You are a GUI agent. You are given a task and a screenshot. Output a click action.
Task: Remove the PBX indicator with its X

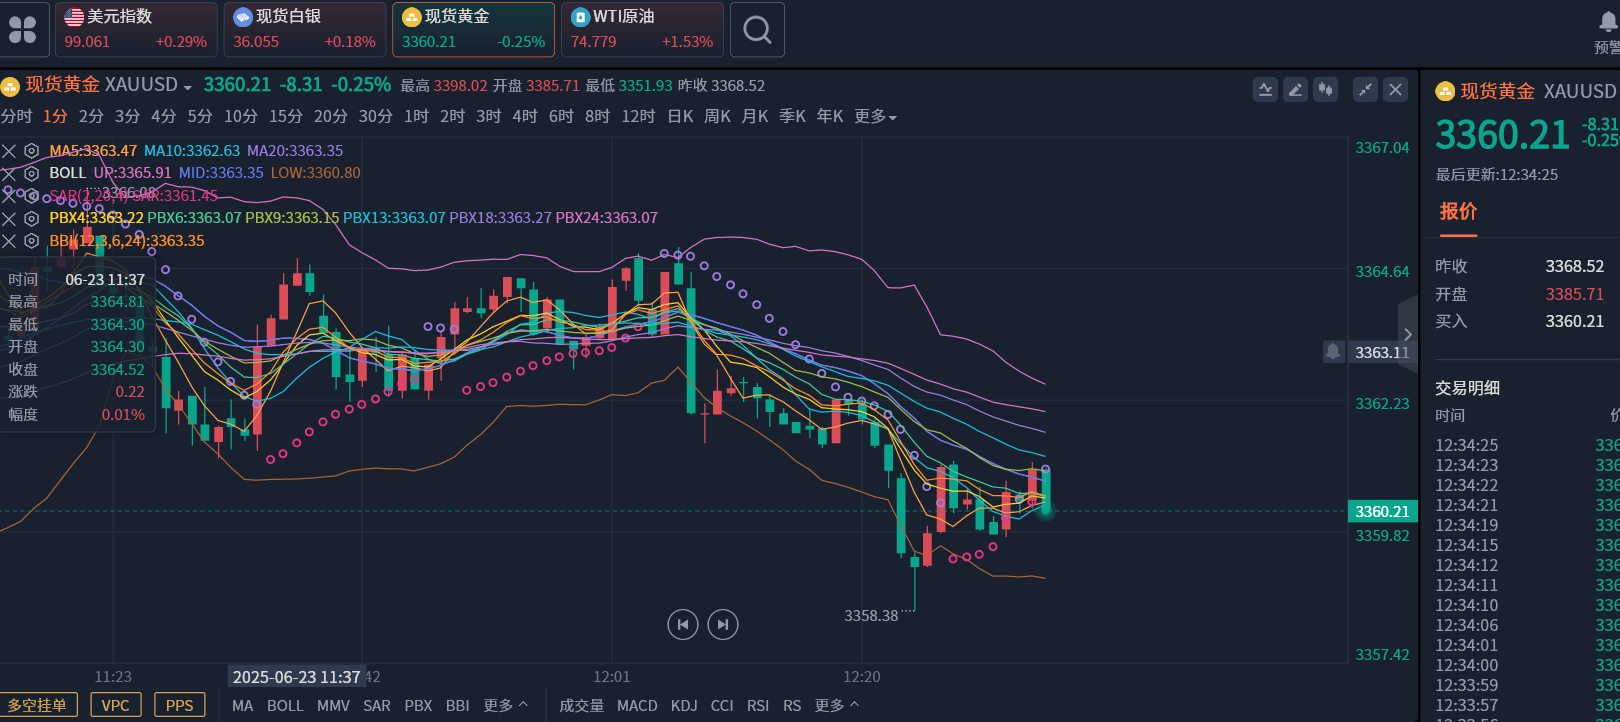(x=9, y=218)
